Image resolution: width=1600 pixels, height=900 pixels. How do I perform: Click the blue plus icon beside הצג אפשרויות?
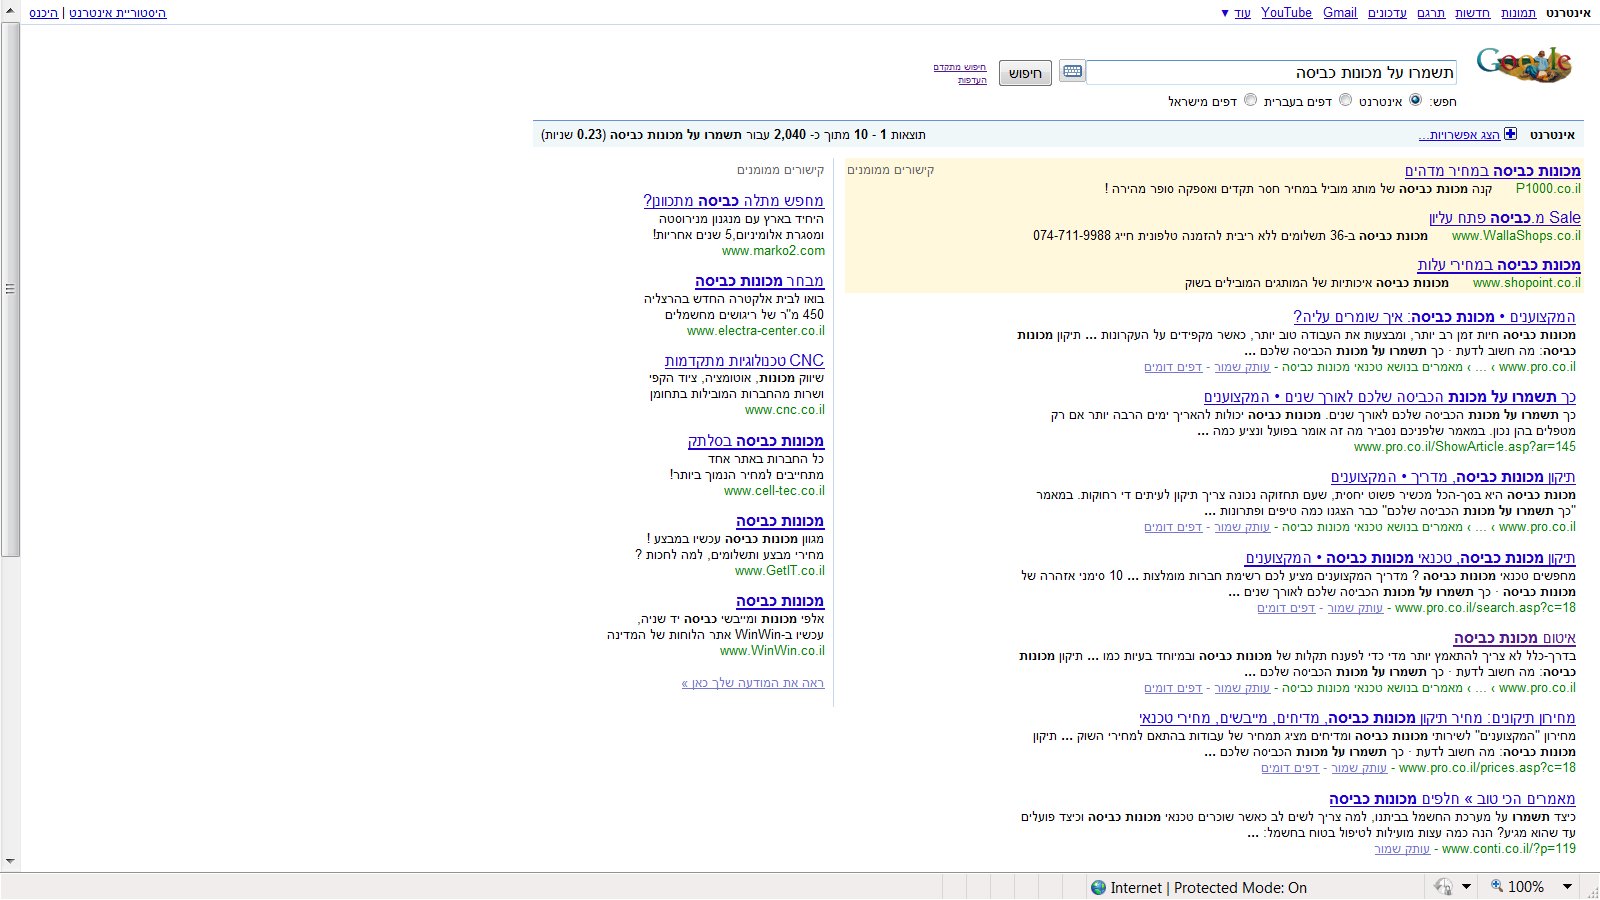point(1510,134)
